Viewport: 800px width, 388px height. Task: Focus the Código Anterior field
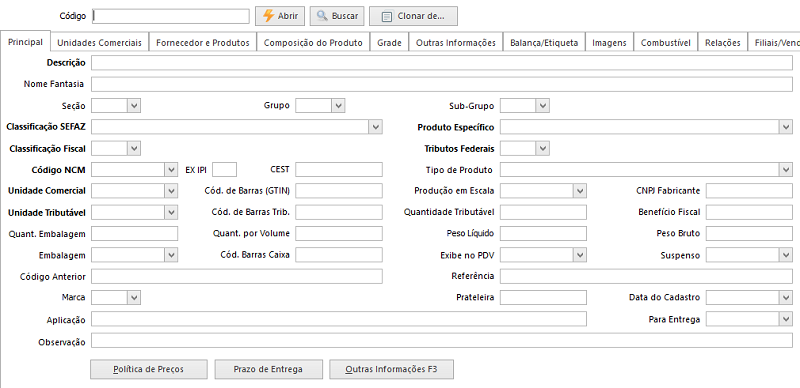click(237, 276)
